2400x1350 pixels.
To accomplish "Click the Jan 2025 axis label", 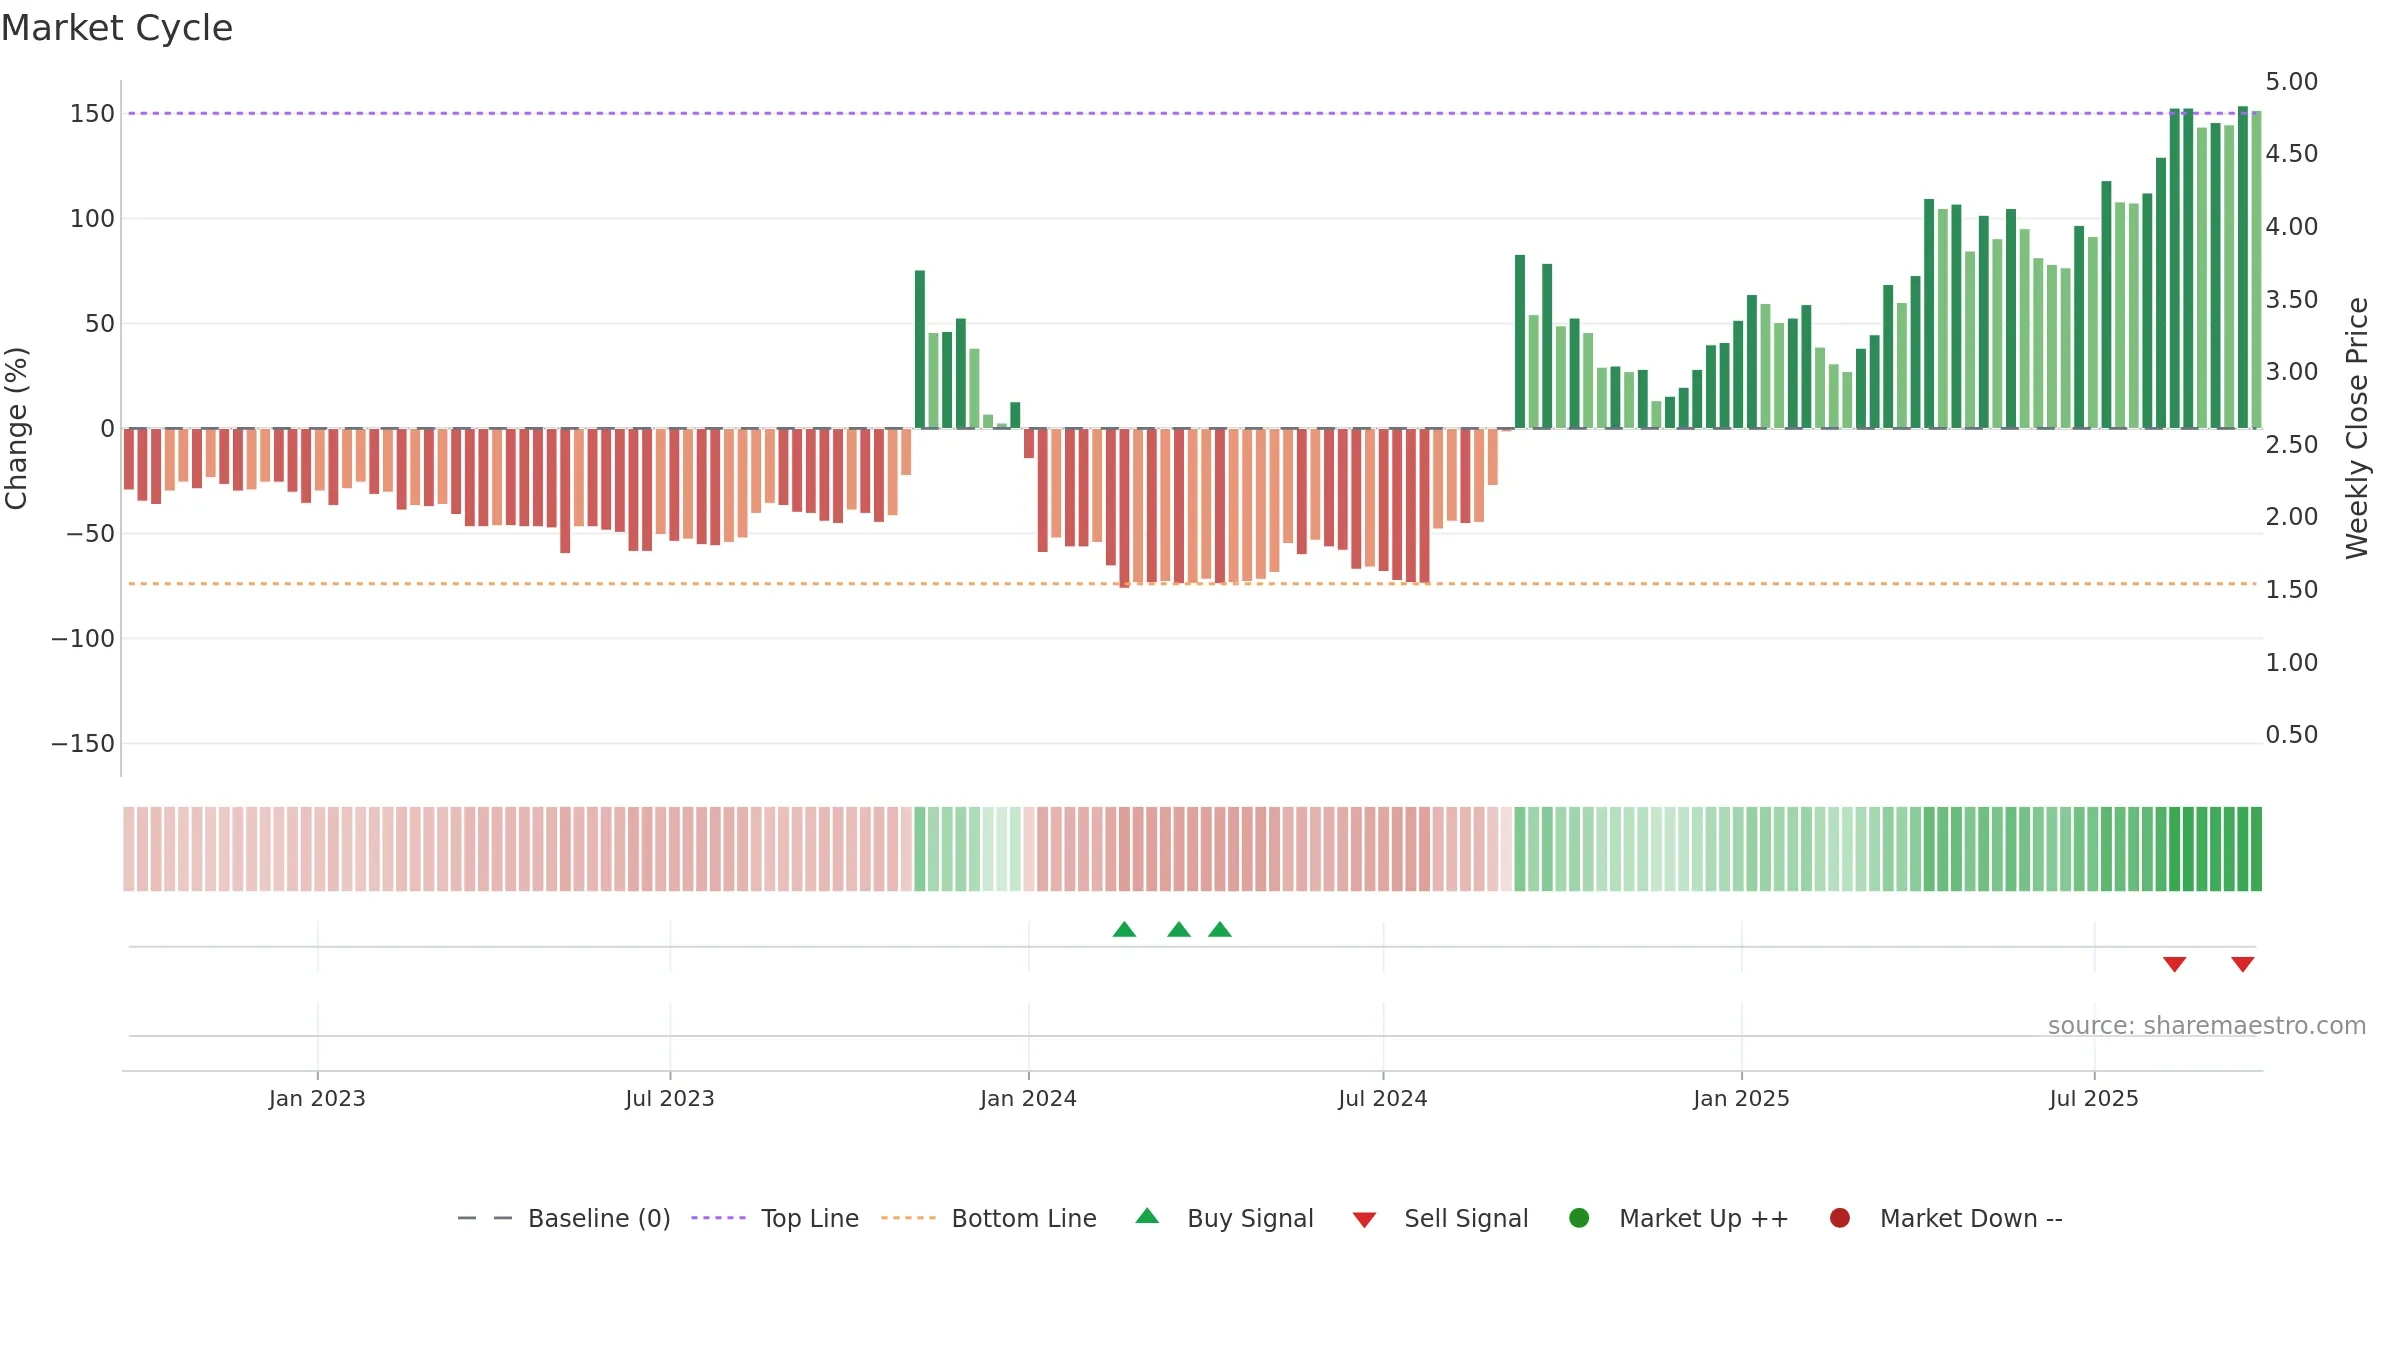I will [1741, 1099].
